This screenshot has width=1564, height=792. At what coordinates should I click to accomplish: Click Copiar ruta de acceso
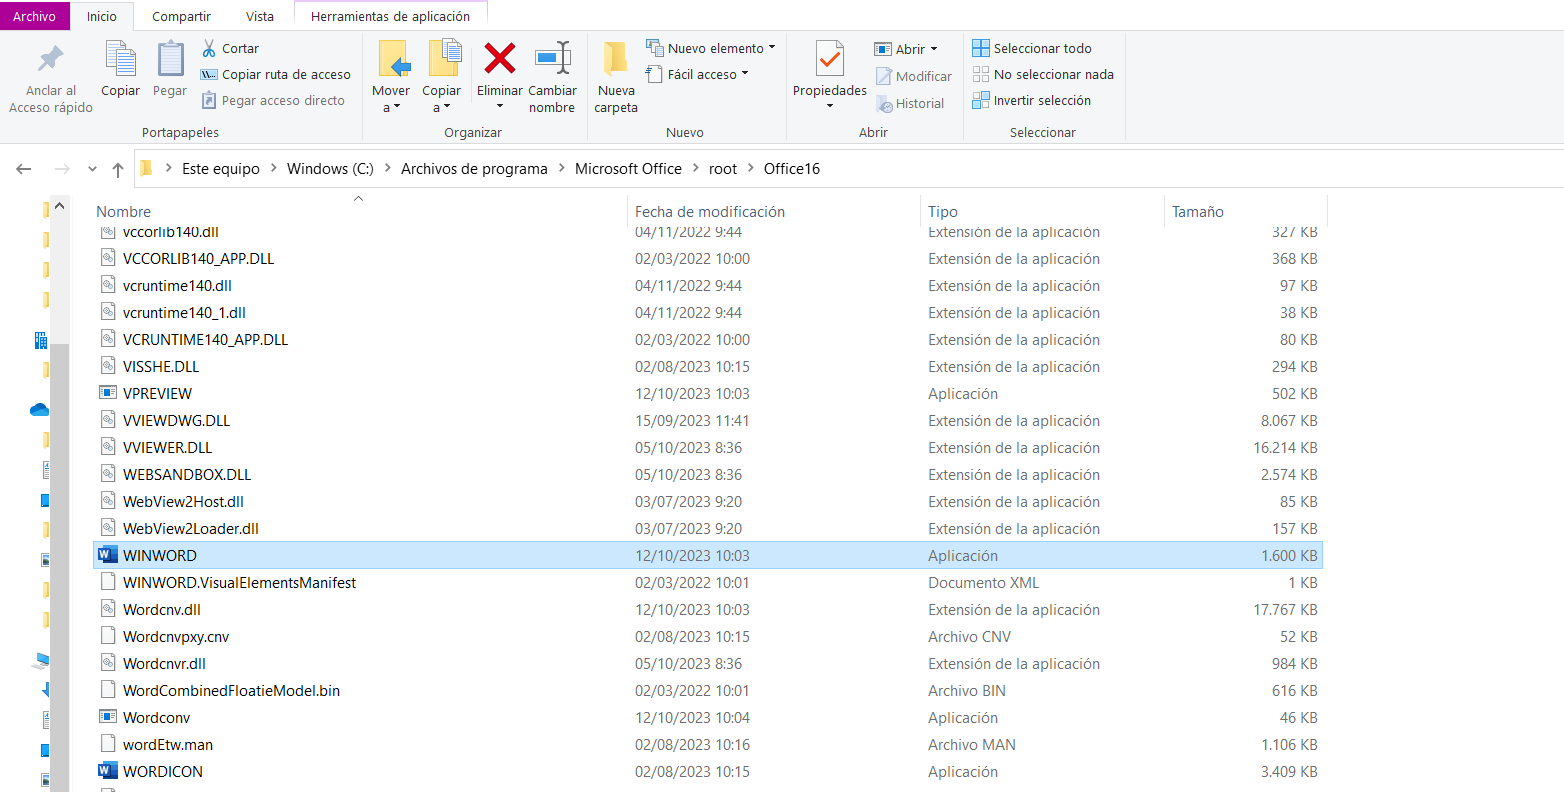coord(276,74)
